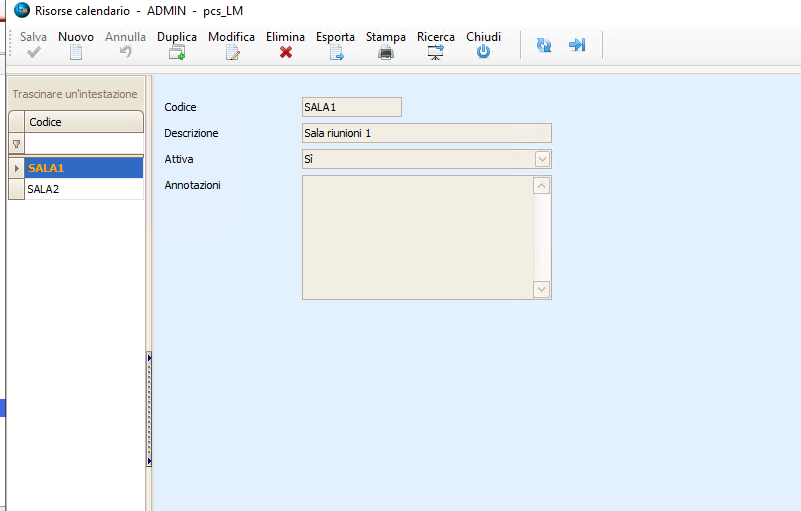Image resolution: width=801 pixels, height=511 pixels.
Task: Delete the record using Elimina
Action: click(x=285, y=52)
